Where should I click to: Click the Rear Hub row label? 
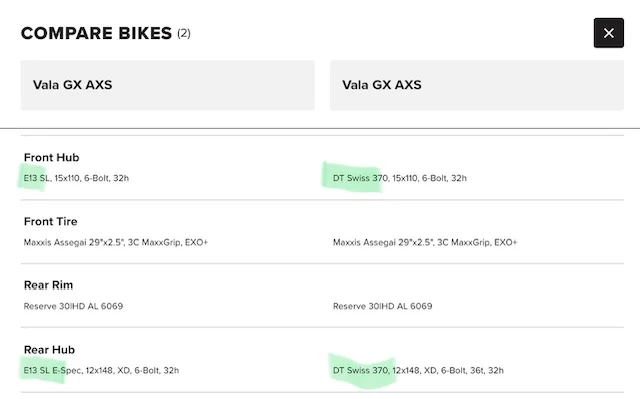(49, 350)
